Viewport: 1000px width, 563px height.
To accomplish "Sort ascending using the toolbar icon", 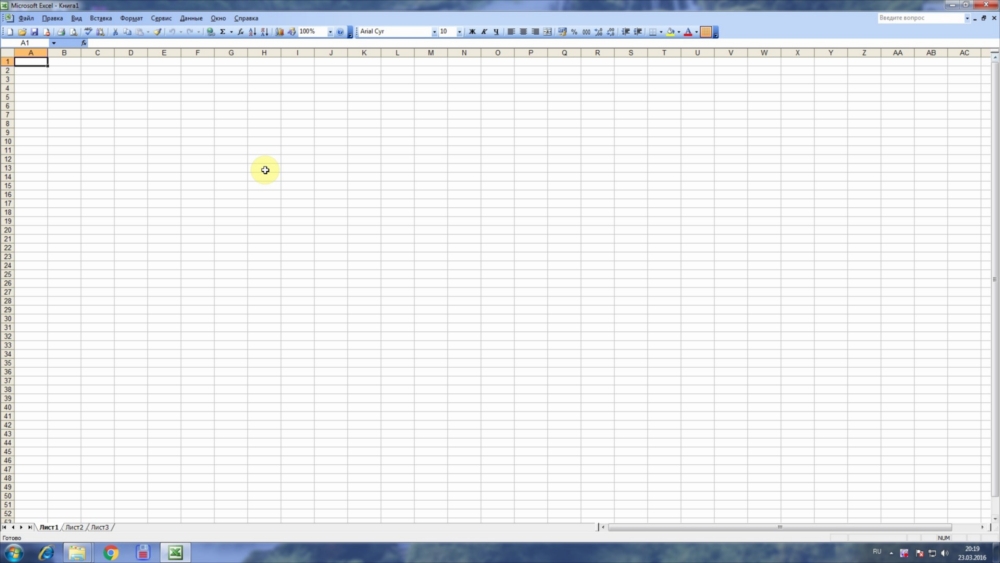I will click(x=253, y=32).
